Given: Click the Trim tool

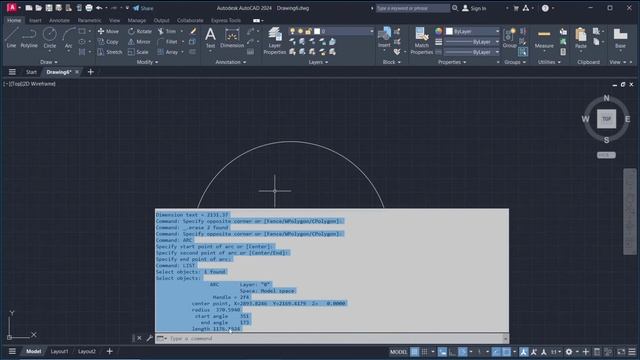Looking at the screenshot, I should click(x=167, y=31).
